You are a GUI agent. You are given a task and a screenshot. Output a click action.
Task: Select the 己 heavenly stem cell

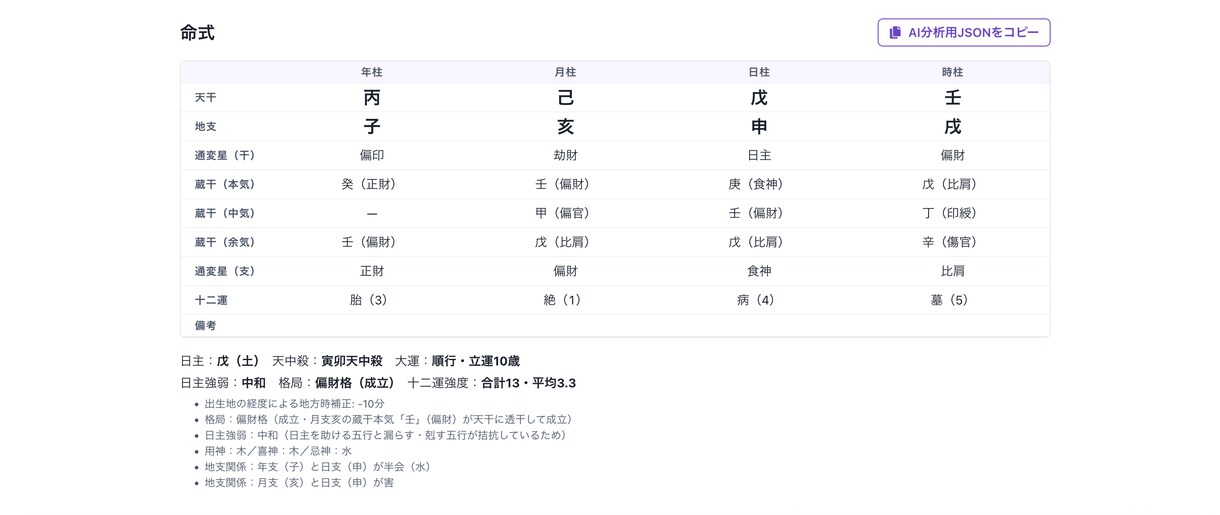[x=566, y=98]
